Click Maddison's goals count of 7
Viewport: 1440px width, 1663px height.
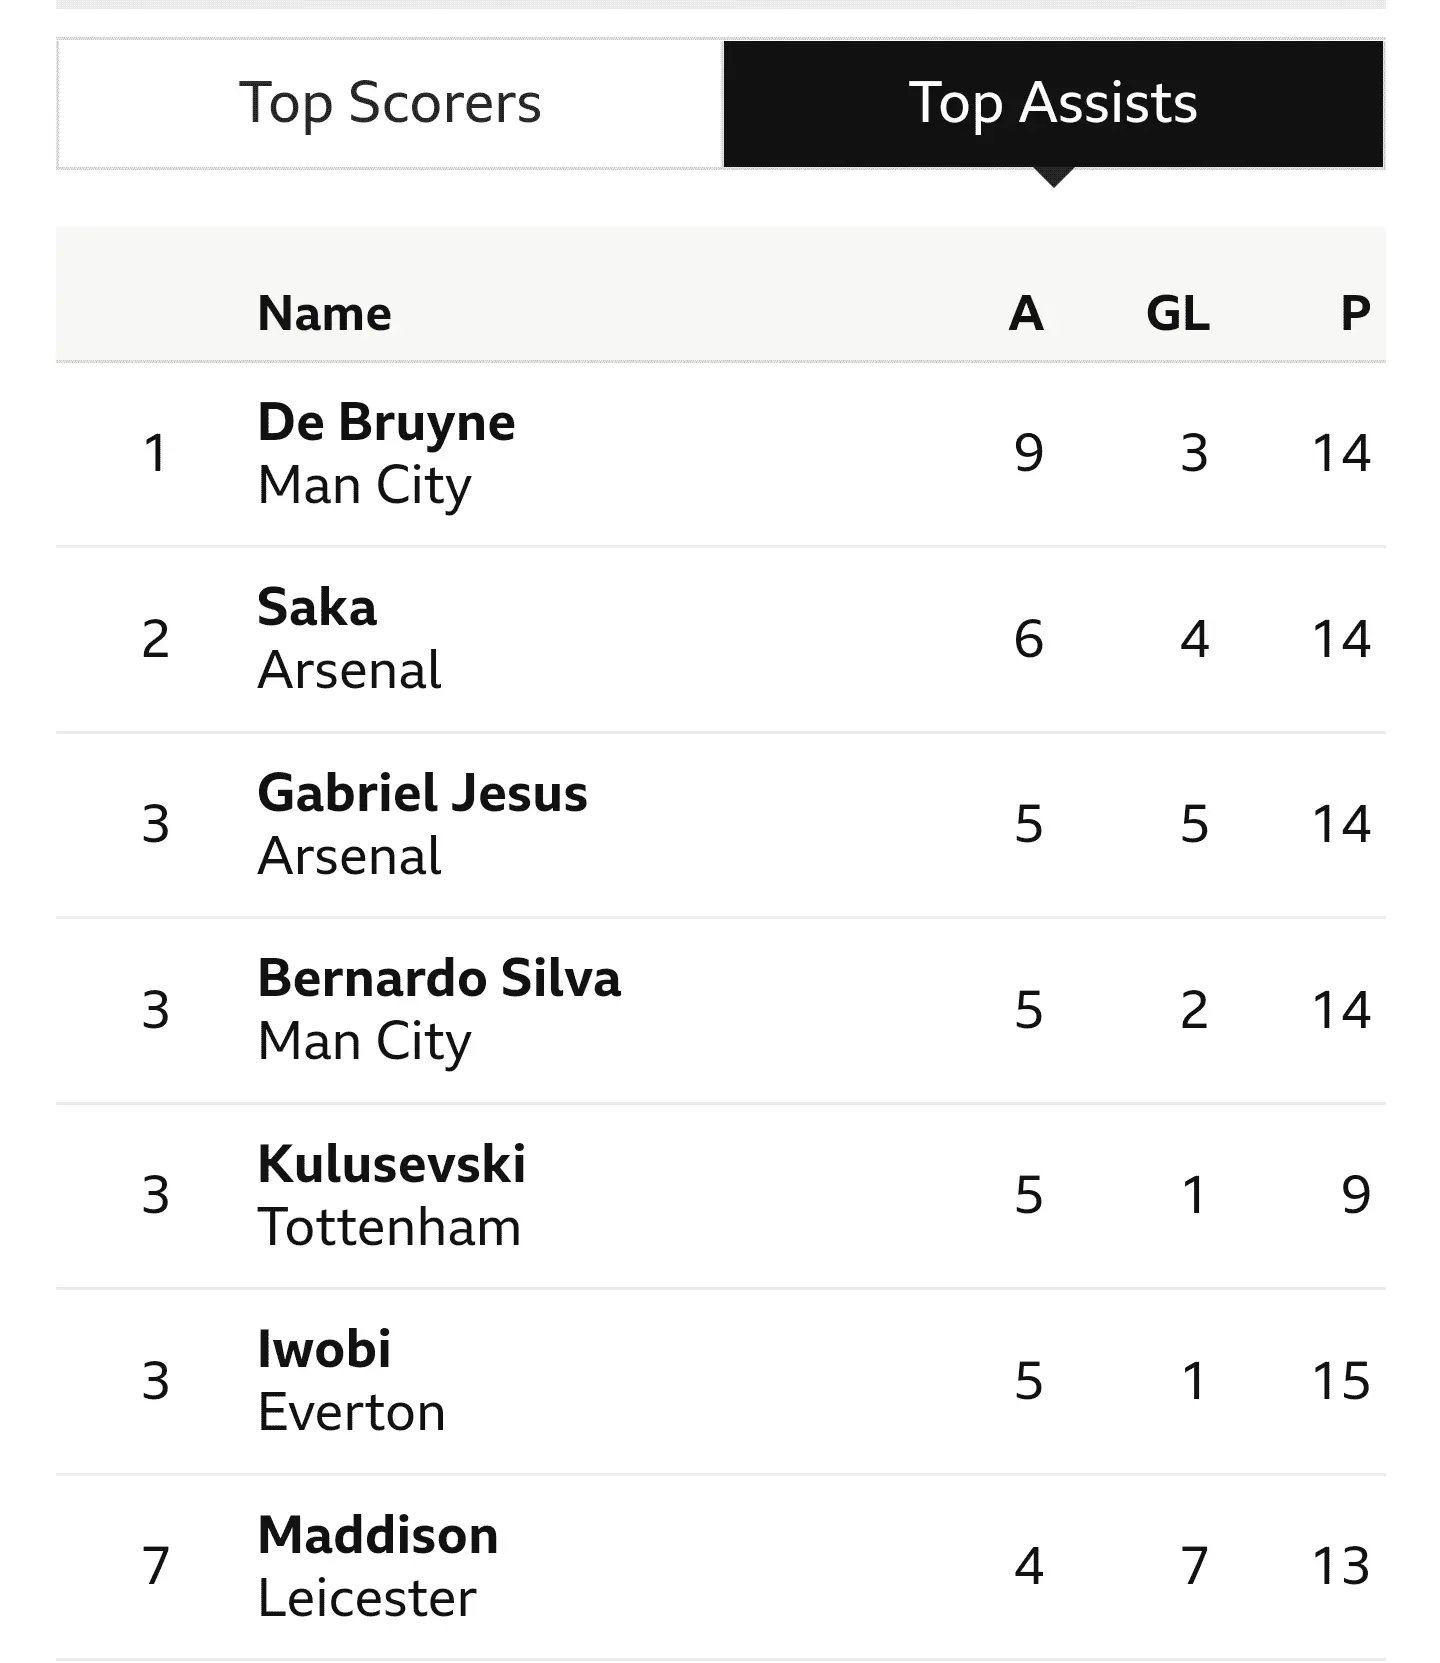point(1194,1566)
